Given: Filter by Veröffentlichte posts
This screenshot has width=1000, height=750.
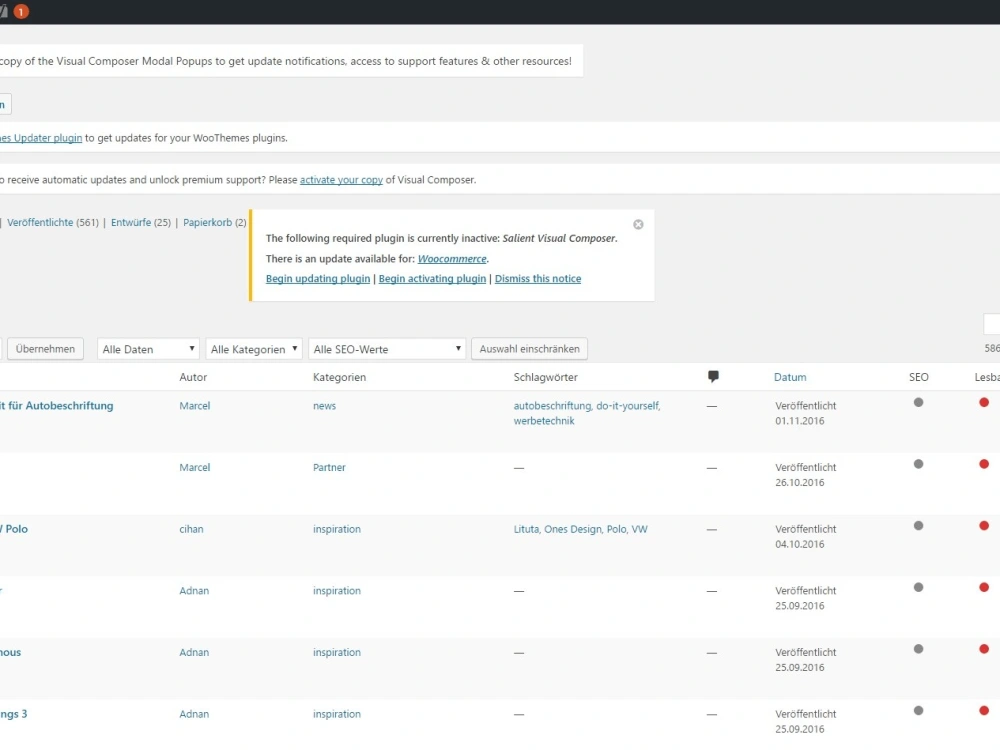Looking at the screenshot, I should pos(40,223).
